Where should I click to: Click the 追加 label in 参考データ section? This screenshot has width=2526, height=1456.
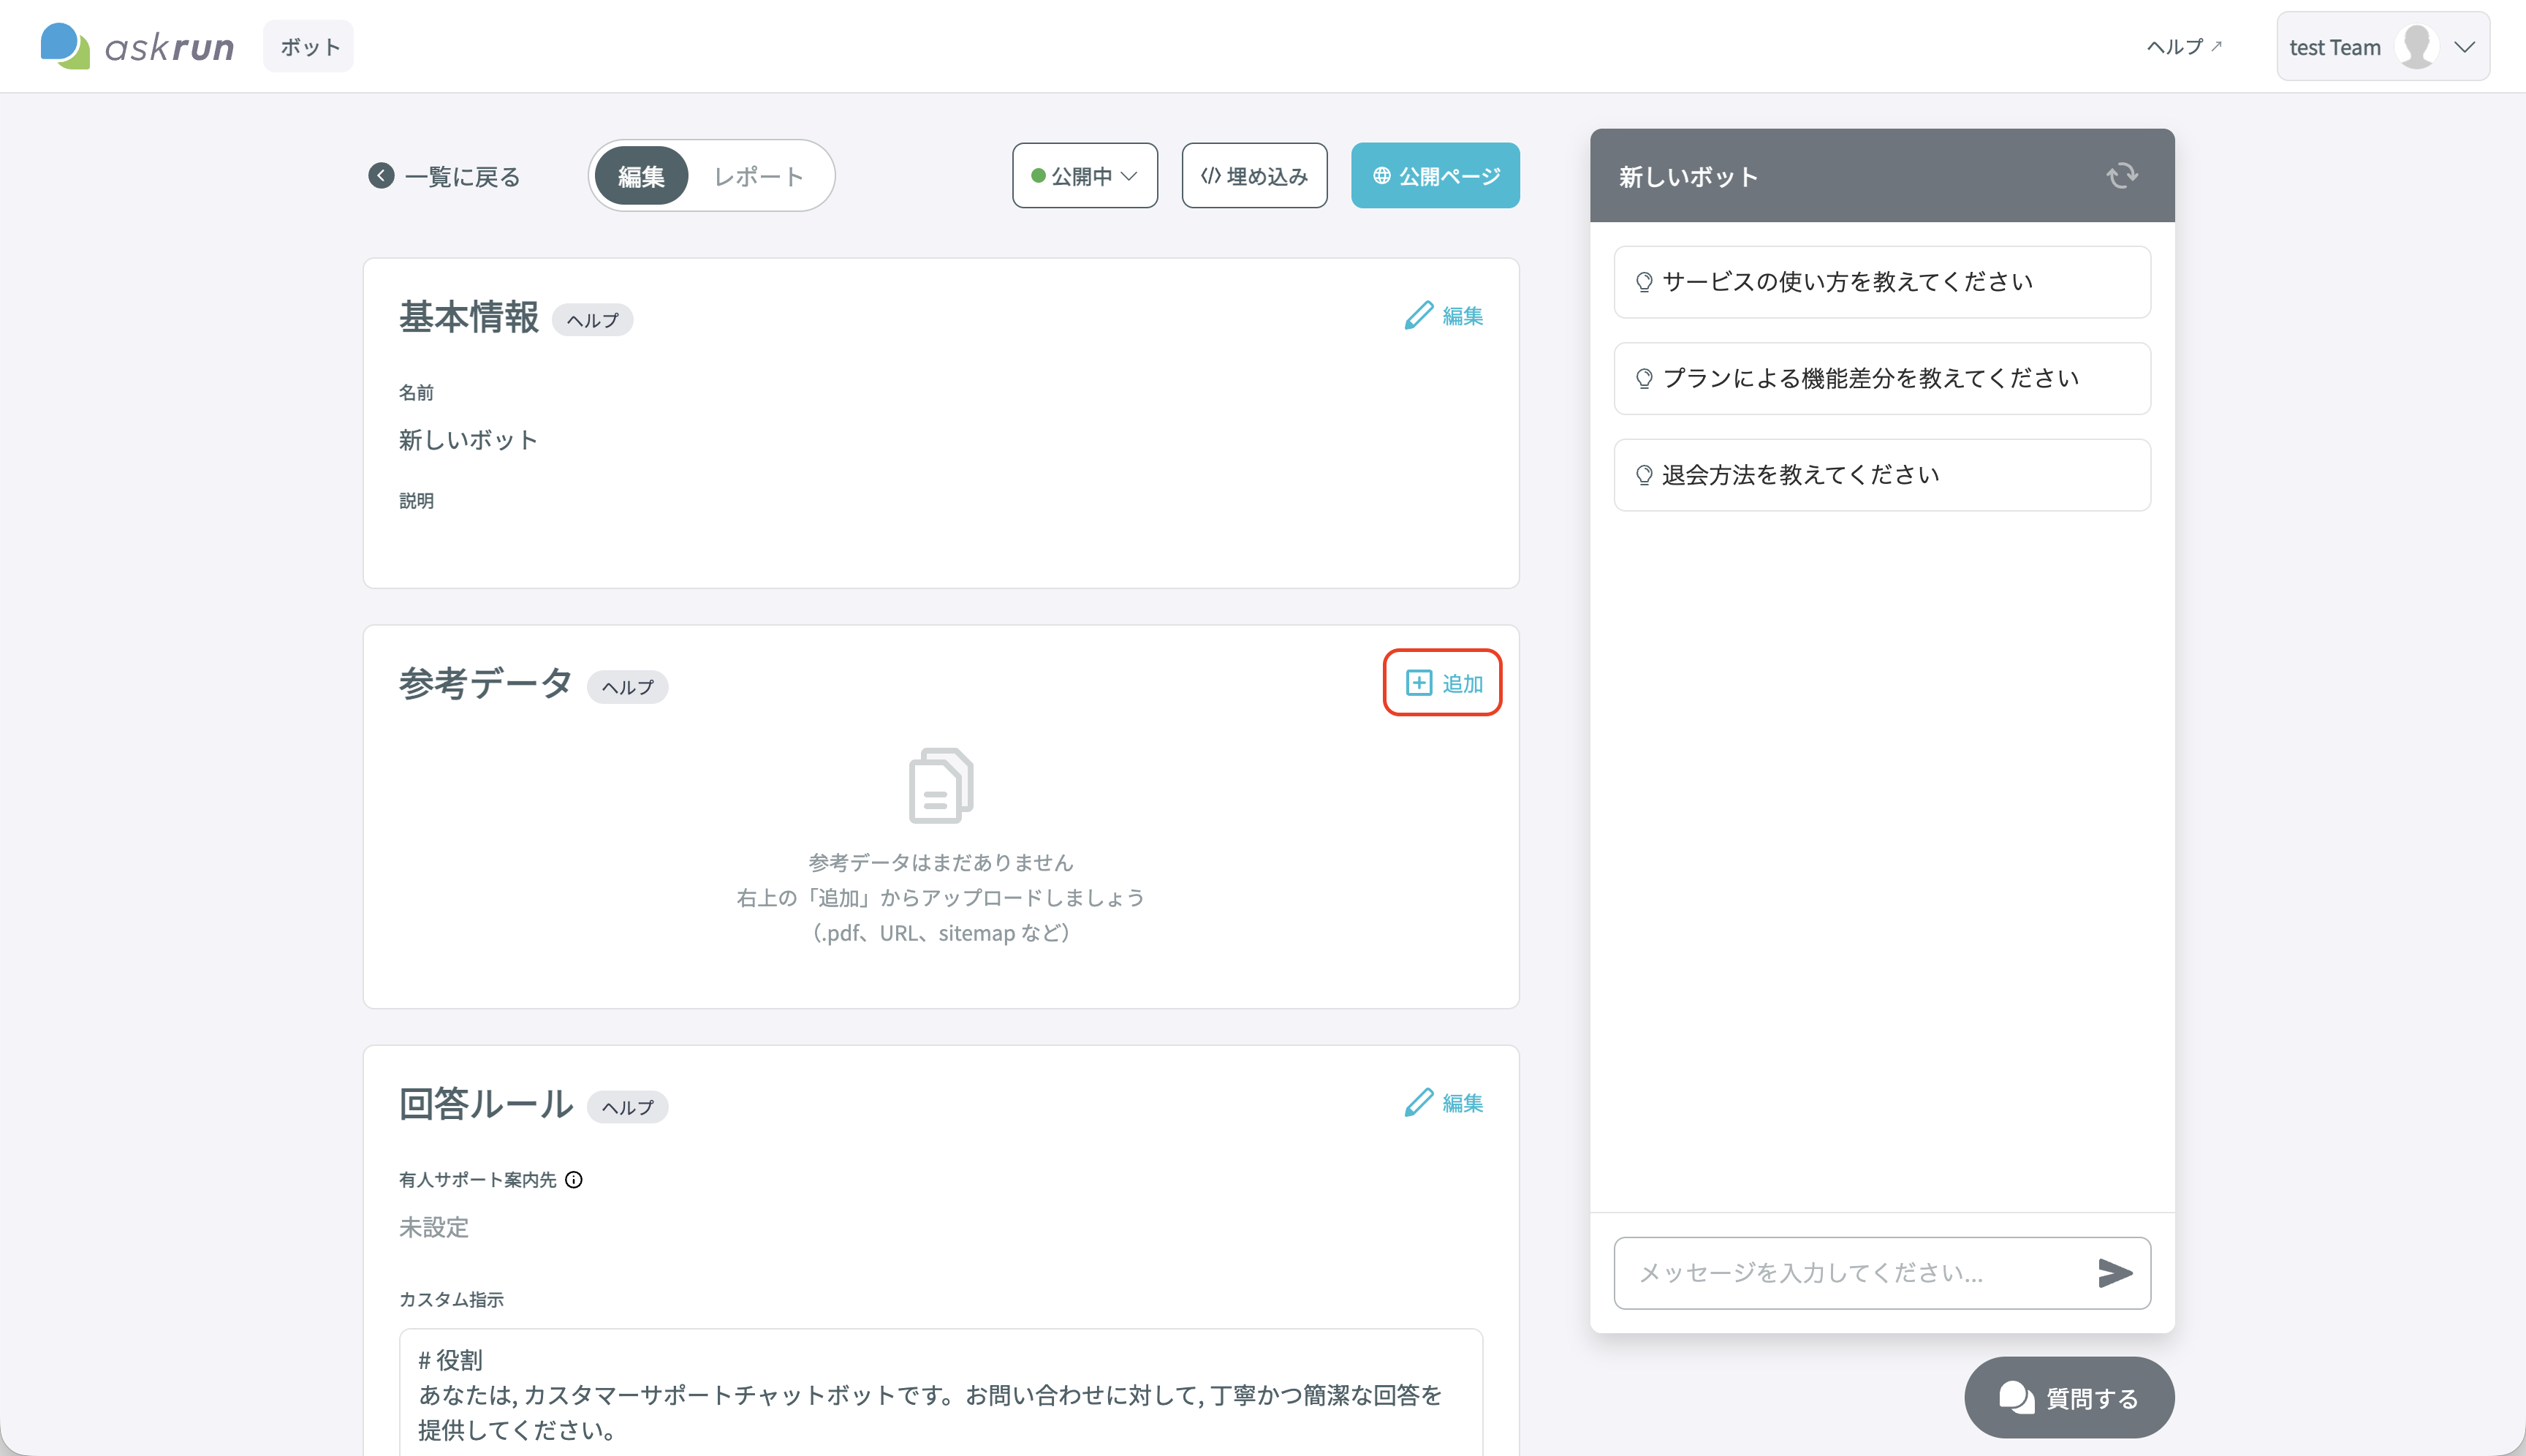(1462, 684)
